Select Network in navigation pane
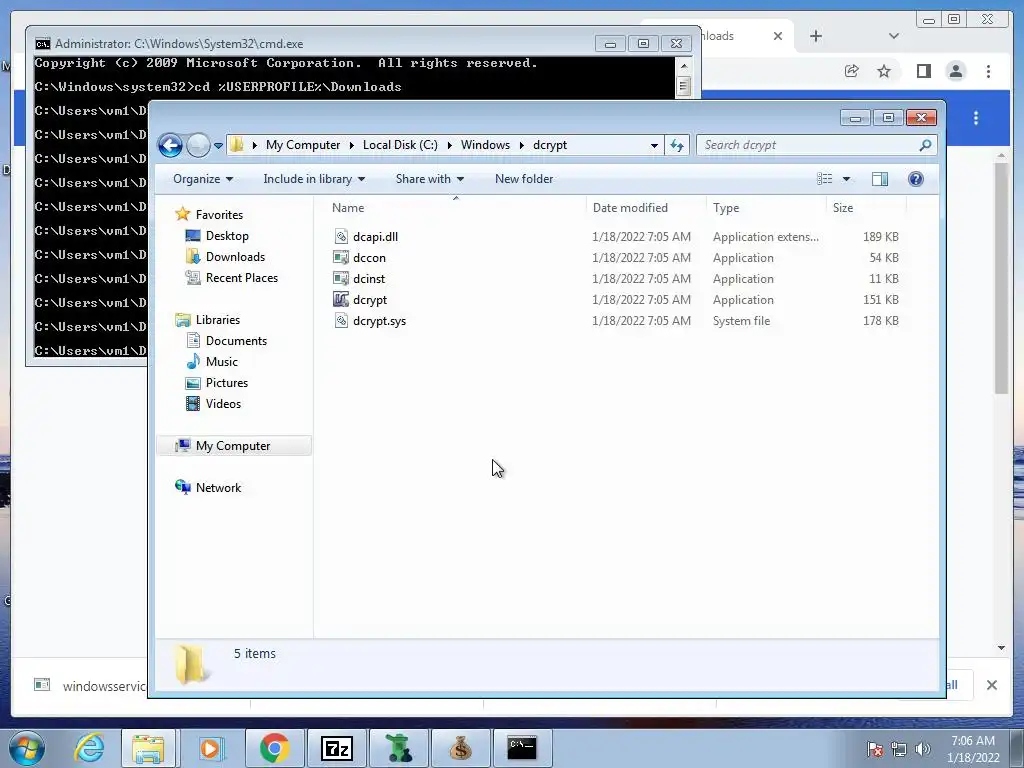Image resolution: width=1024 pixels, height=768 pixels. pyautogui.click(x=218, y=488)
